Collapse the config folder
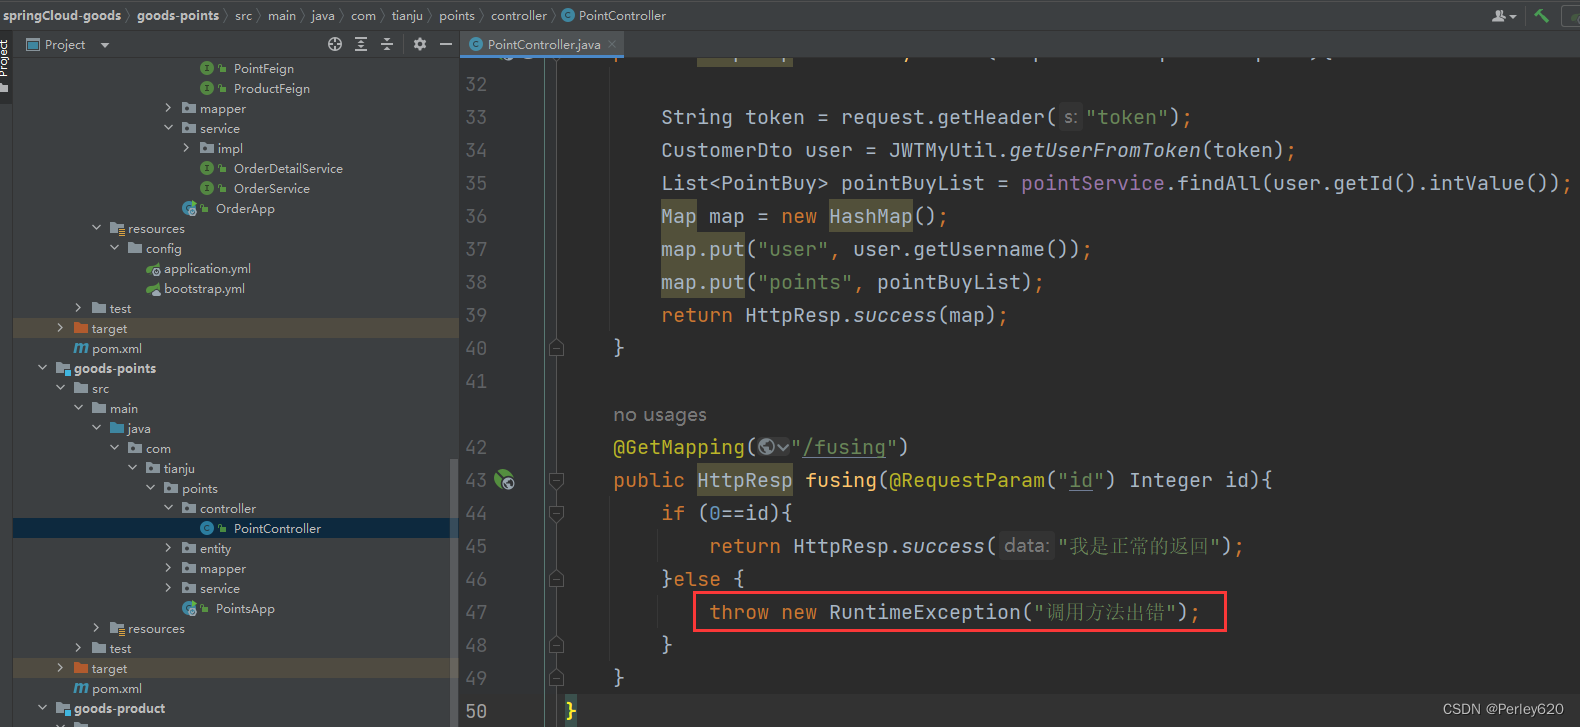1580x727 pixels. click(x=114, y=248)
